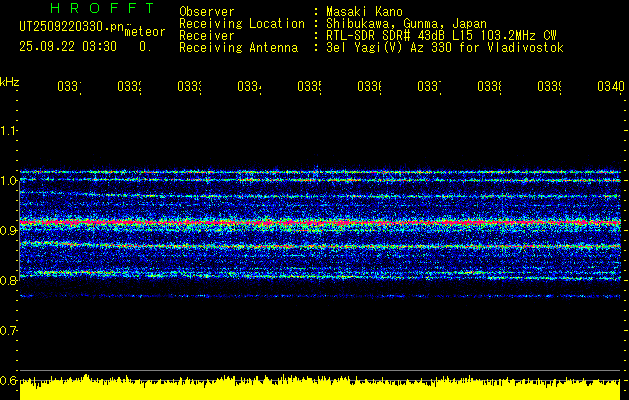Click the yellow signal level graph at bottom
The image size is (629, 400).
pyautogui.click(x=320, y=388)
